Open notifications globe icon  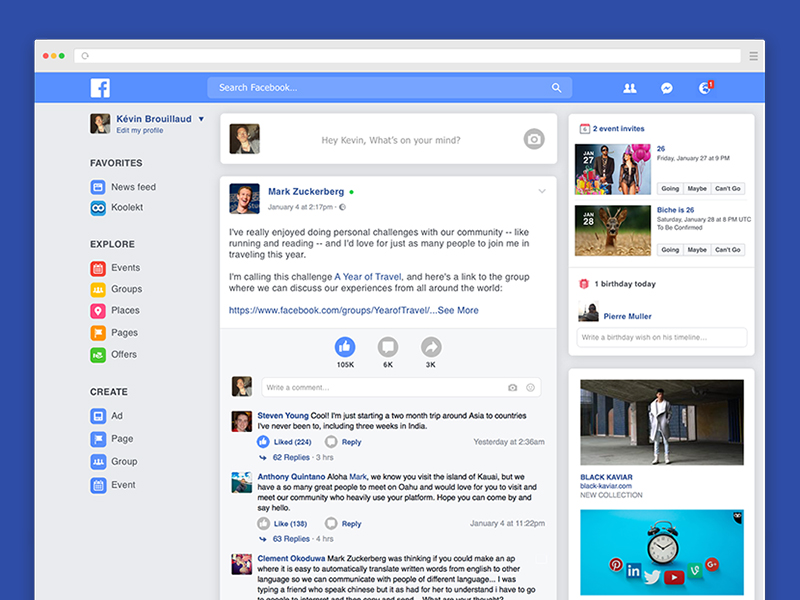point(705,88)
